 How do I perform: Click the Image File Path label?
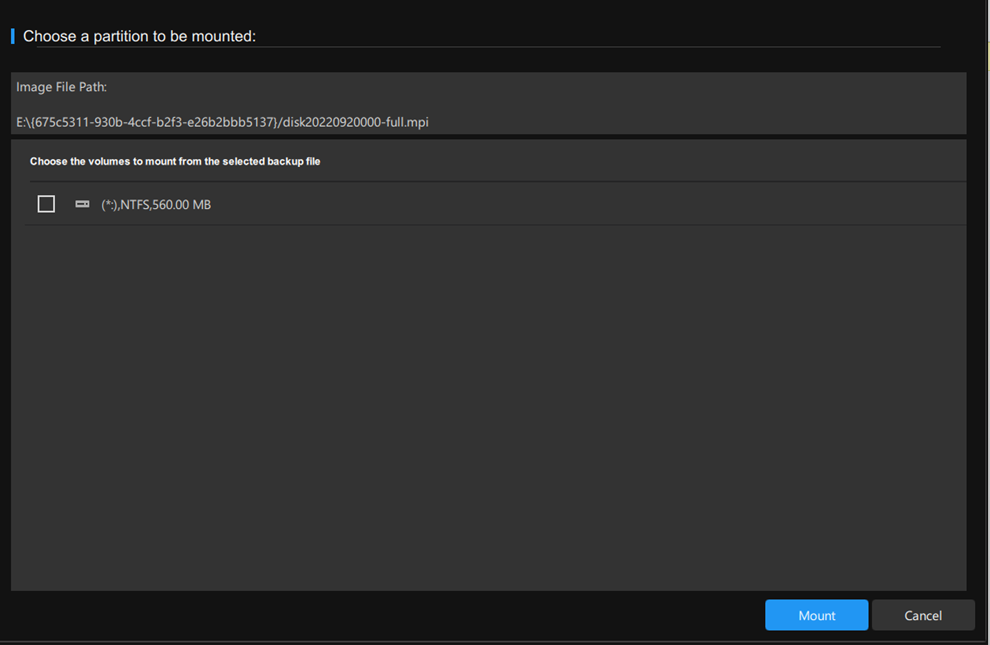[x=61, y=87]
